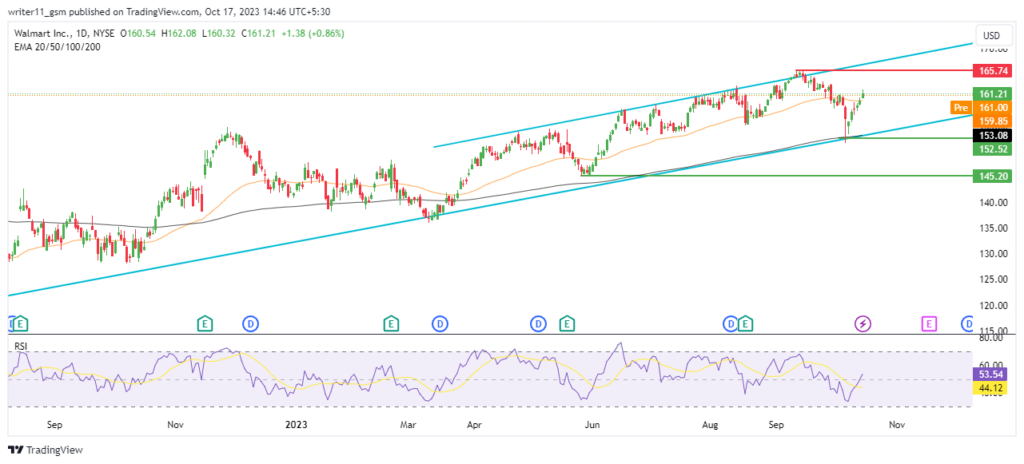
Task: Click the 2023 label on the time axis
Action: [x=297, y=425]
